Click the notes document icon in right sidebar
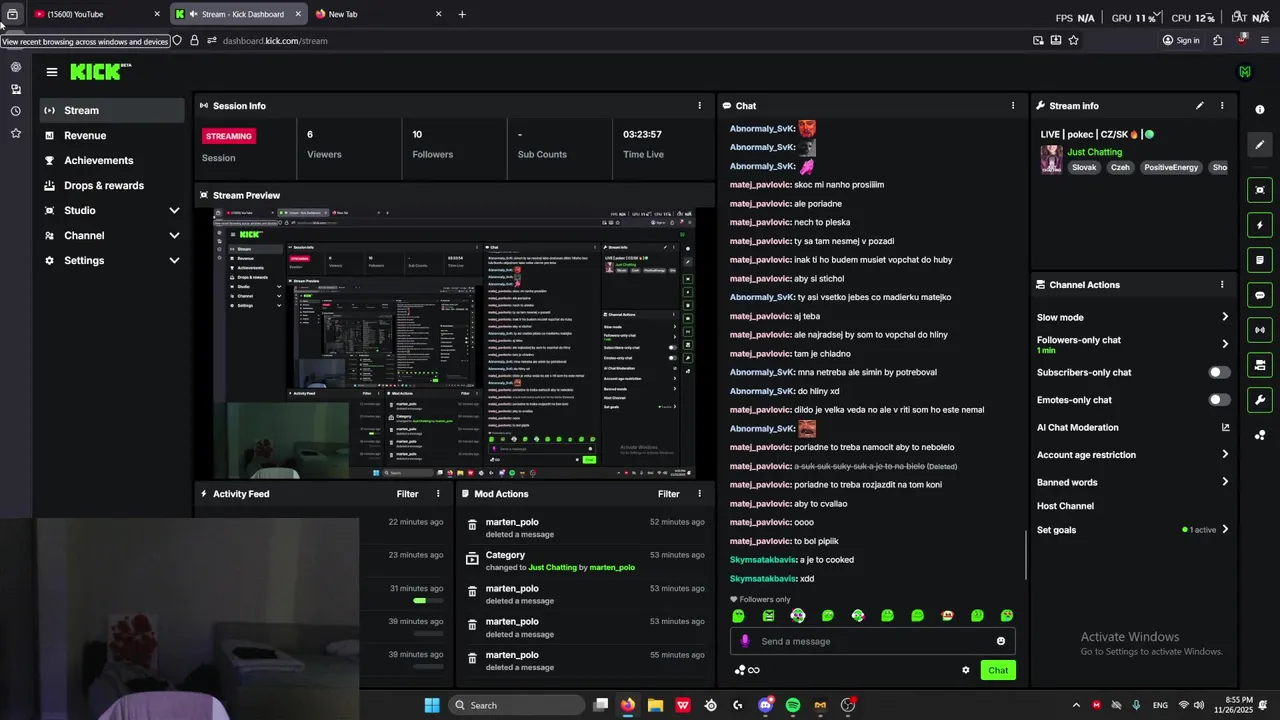The width and height of the screenshot is (1280, 720). click(1259, 260)
